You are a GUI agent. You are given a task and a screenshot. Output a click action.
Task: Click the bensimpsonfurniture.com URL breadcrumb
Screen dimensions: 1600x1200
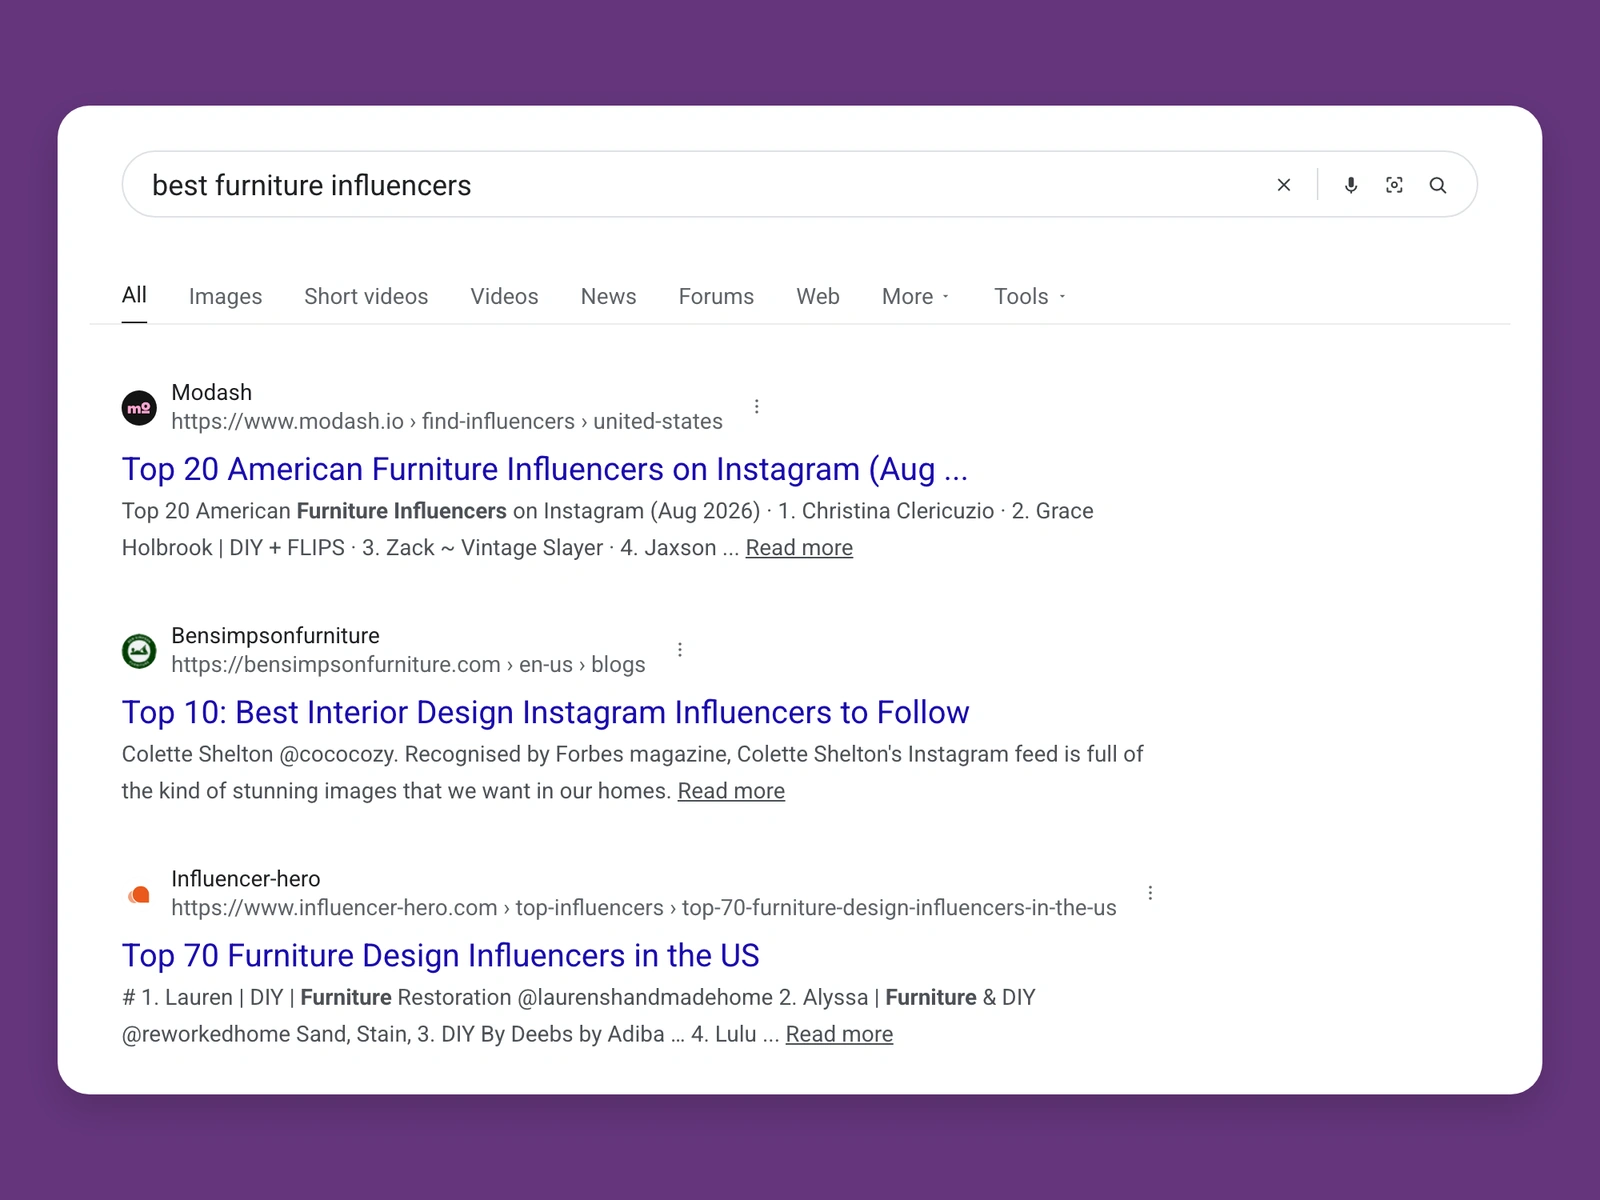(x=408, y=665)
